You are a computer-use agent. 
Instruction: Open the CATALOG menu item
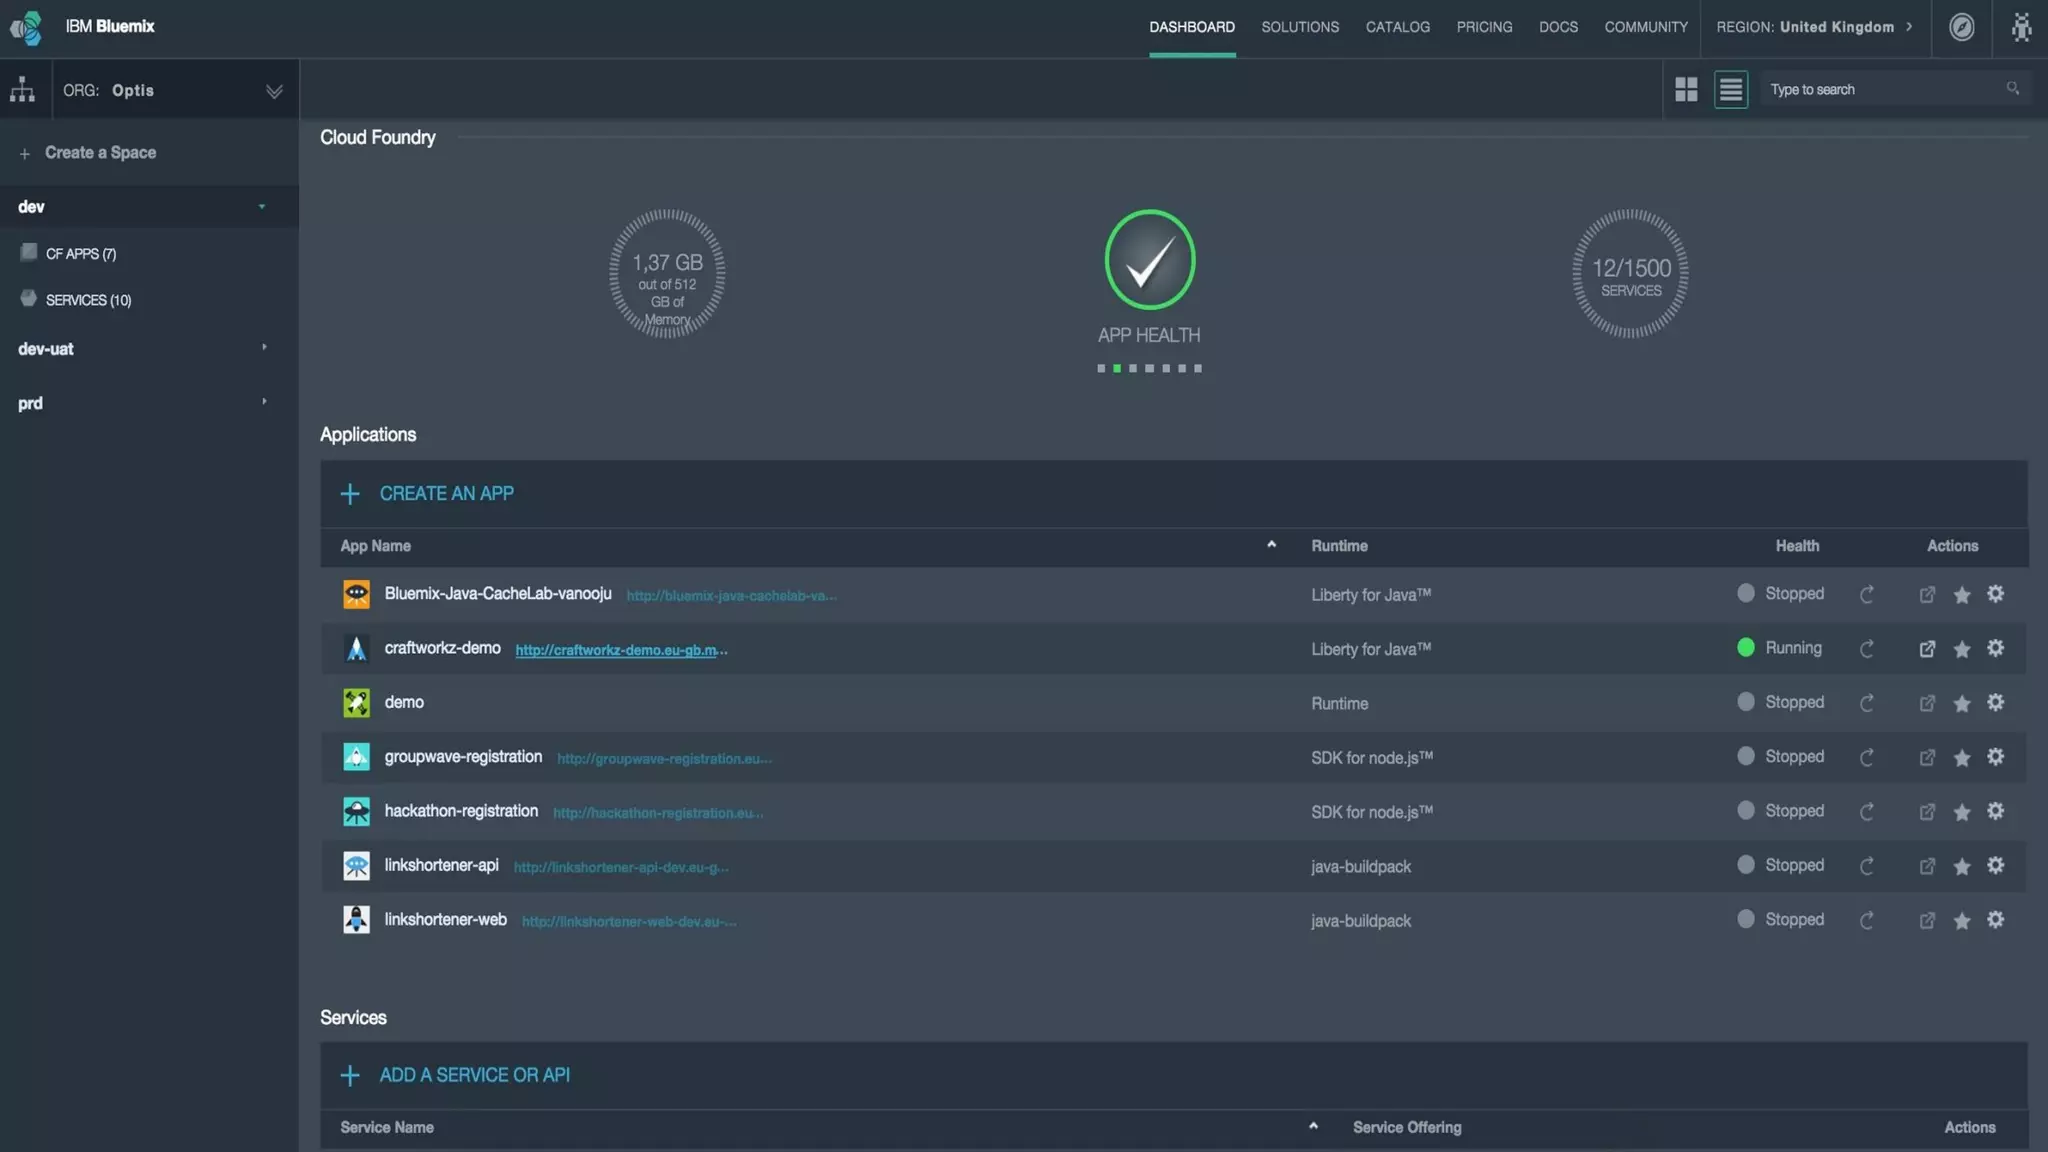[x=1397, y=27]
